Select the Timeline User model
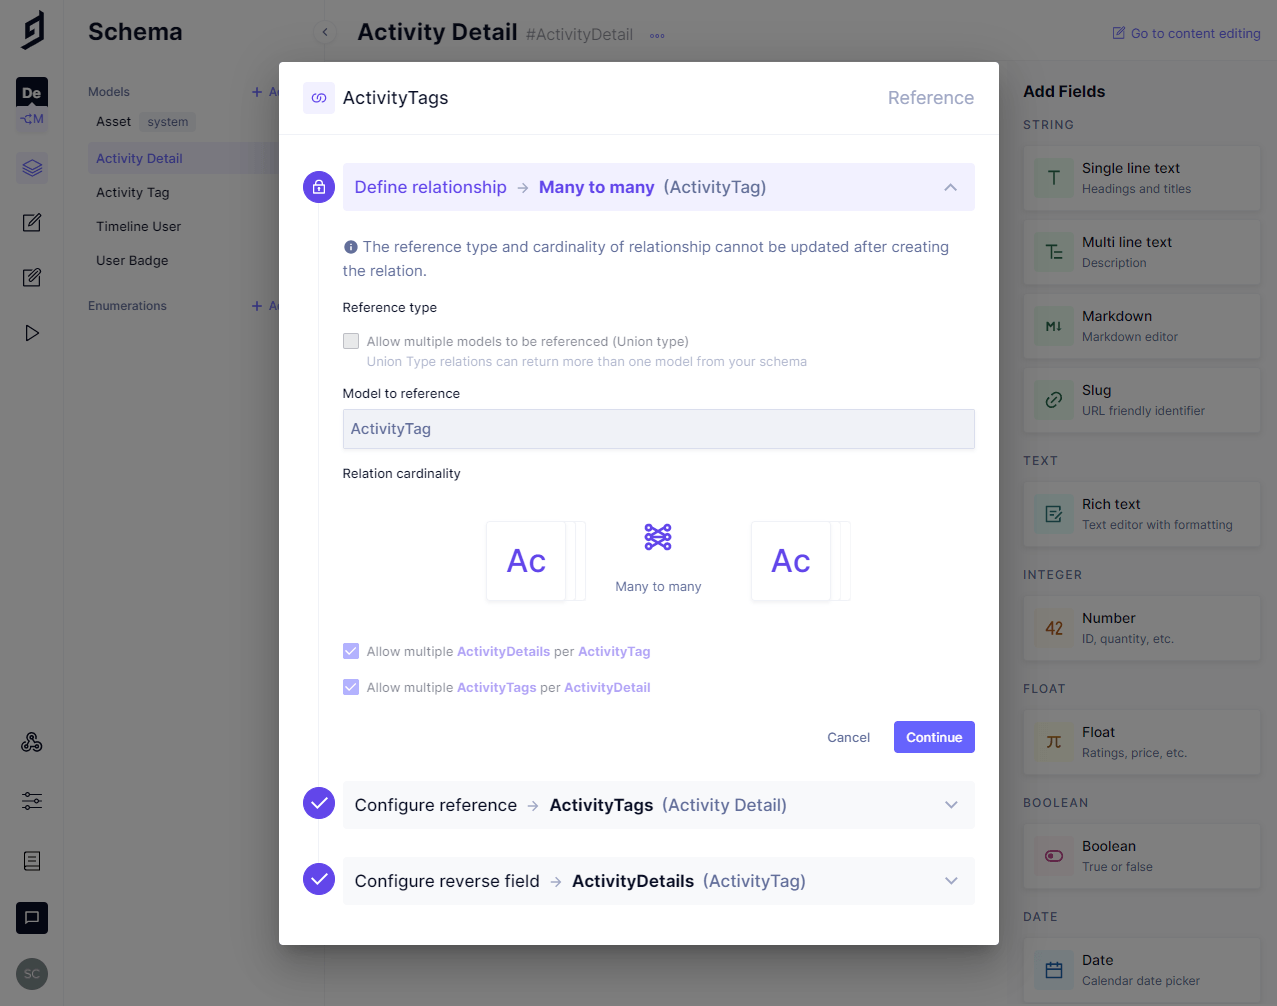Image resolution: width=1277 pixels, height=1006 pixels. [139, 226]
